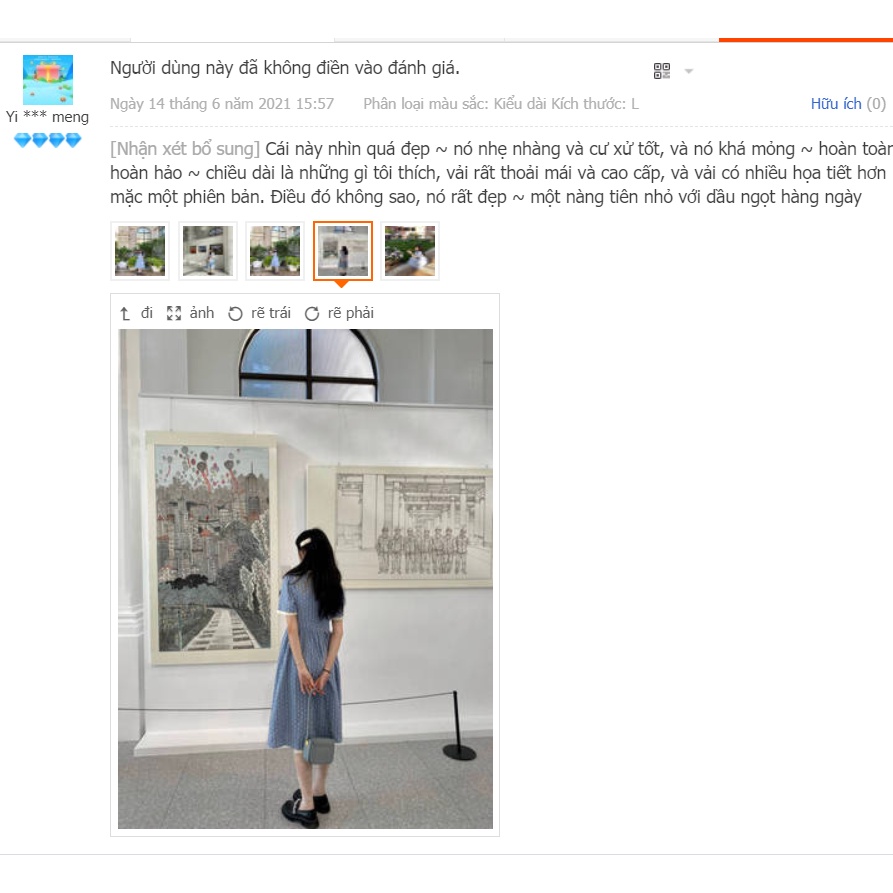Click the ảnh label to view original
Viewport: 893px width, 893px height.
click(202, 313)
